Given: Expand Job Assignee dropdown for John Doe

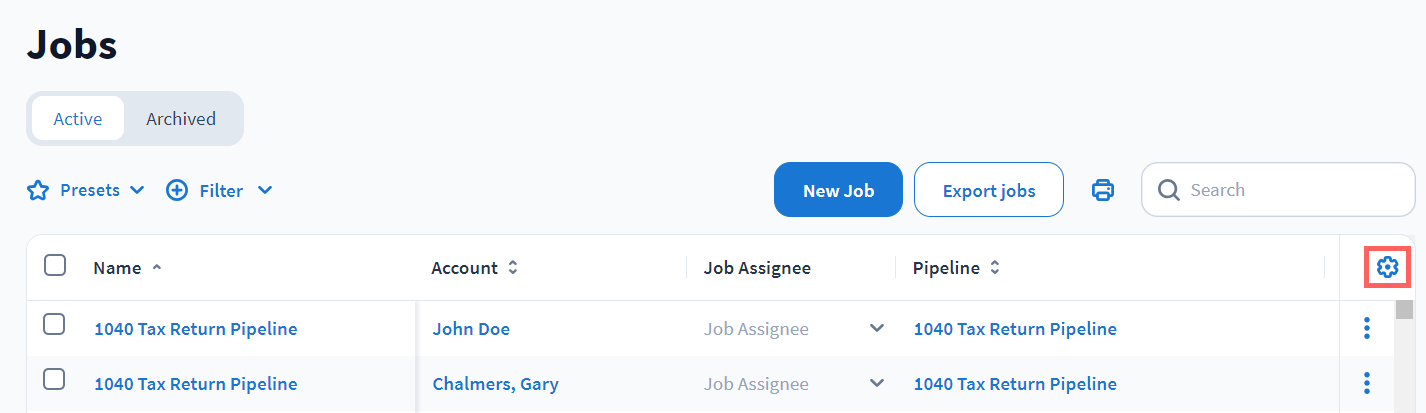Looking at the screenshot, I should [877, 329].
